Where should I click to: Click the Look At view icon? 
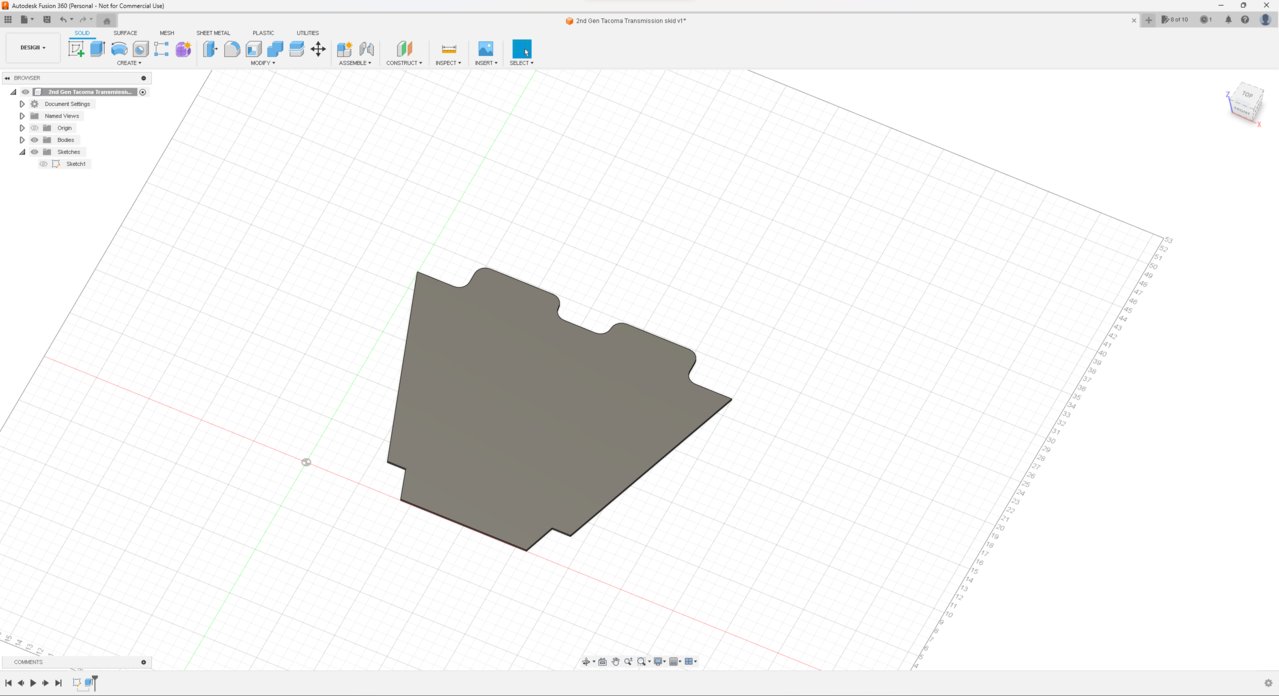(602, 661)
